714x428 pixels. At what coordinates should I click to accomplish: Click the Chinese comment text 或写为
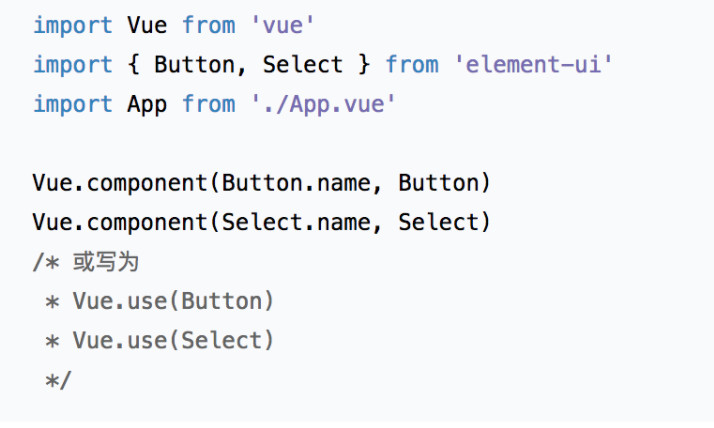[106, 262]
